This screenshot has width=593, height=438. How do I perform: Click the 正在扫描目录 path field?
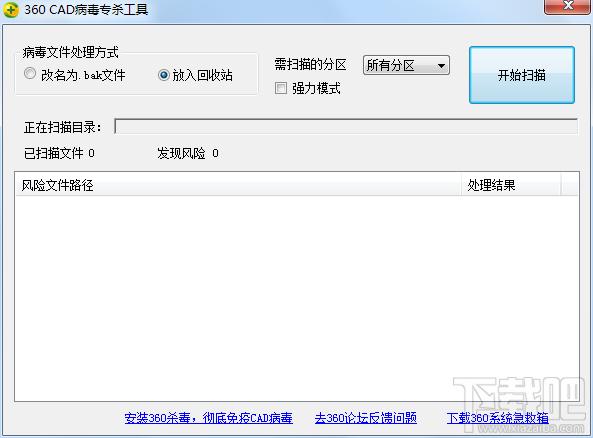tap(346, 126)
